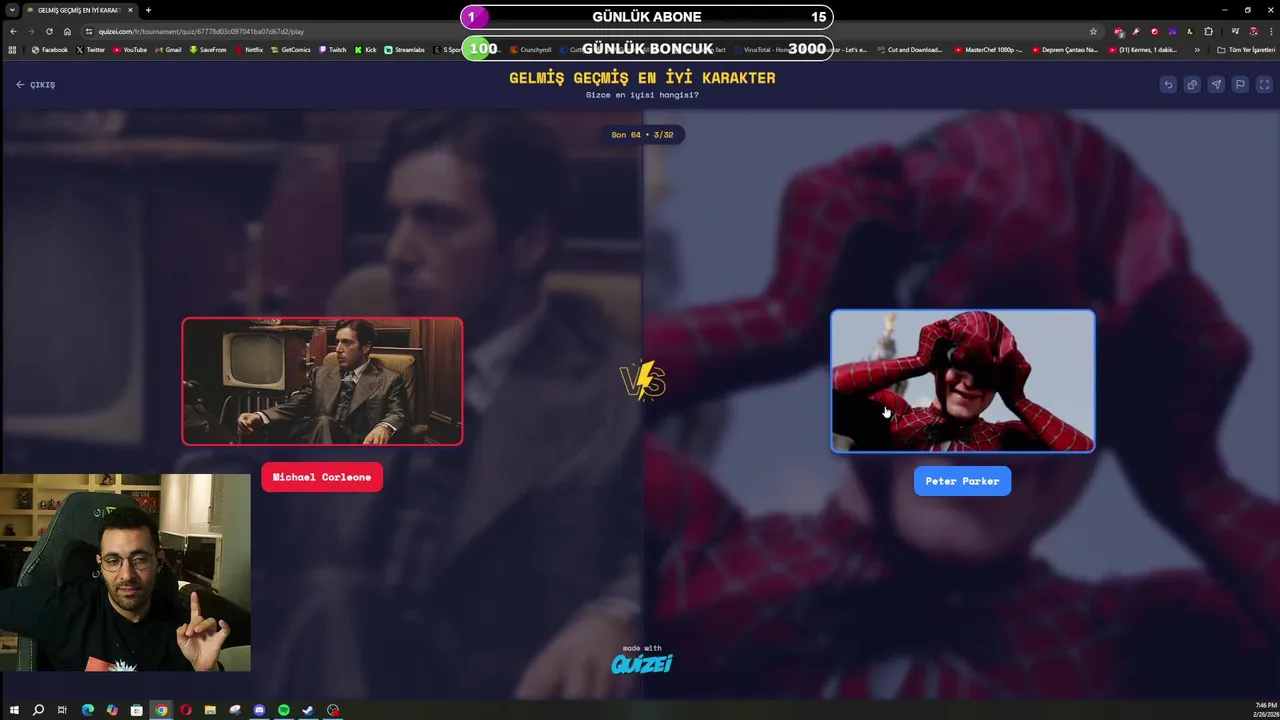This screenshot has width=1280, height=720.
Task: Click the Son 64 round progress badge
Action: [x=642, y=134]
